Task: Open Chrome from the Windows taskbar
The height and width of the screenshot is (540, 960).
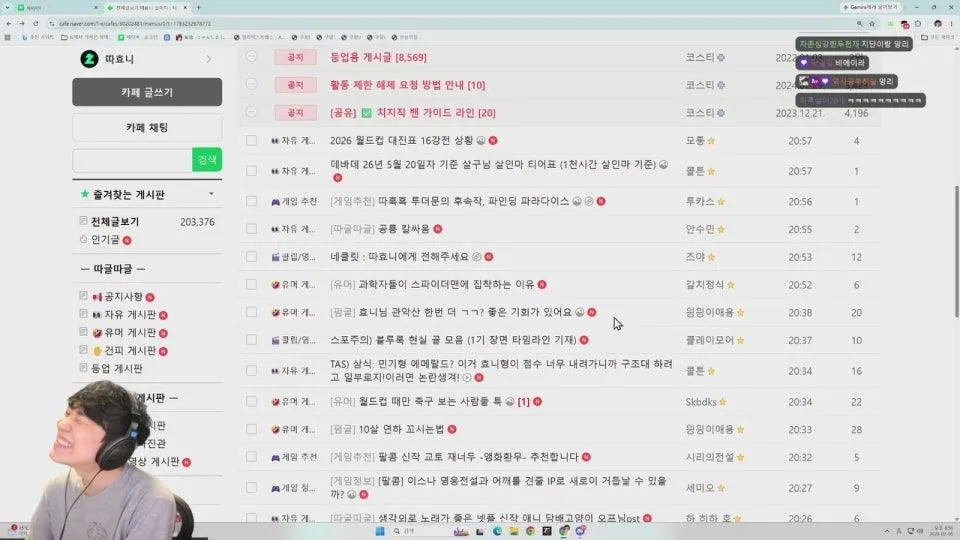Action: pos(530,531)
